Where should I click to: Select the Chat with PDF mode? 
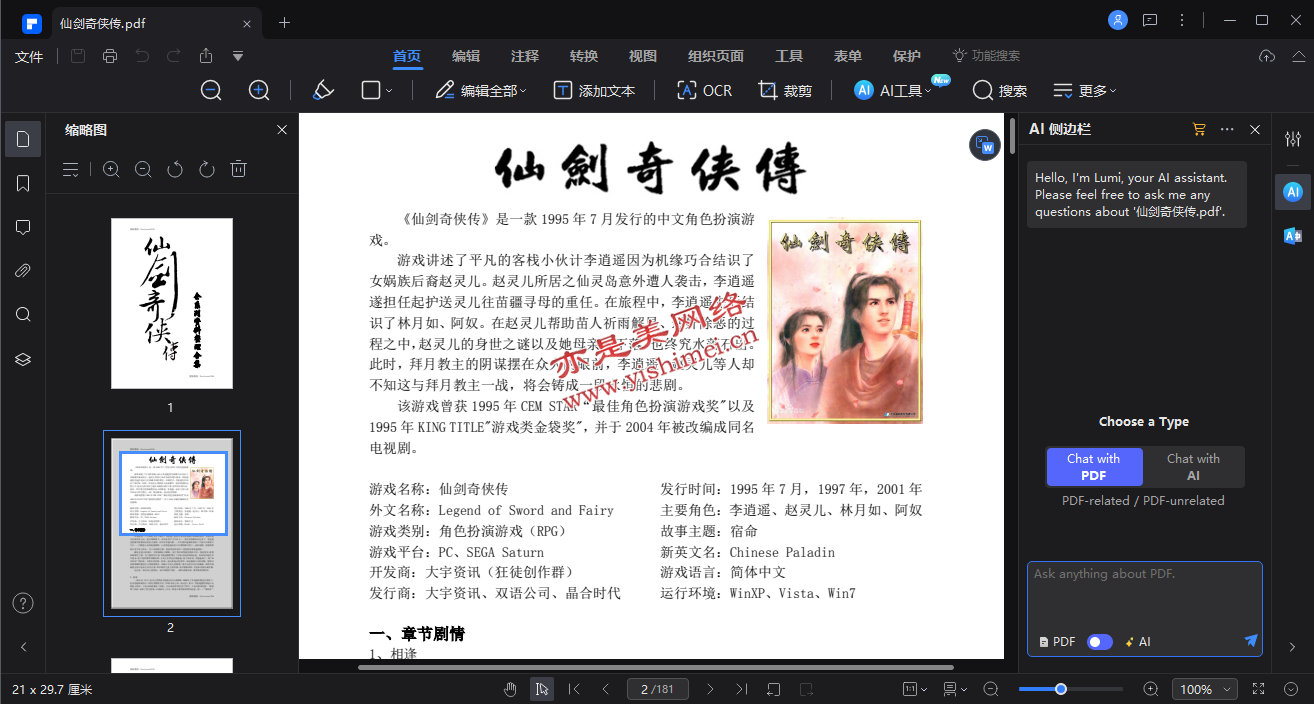point(1094,467)
